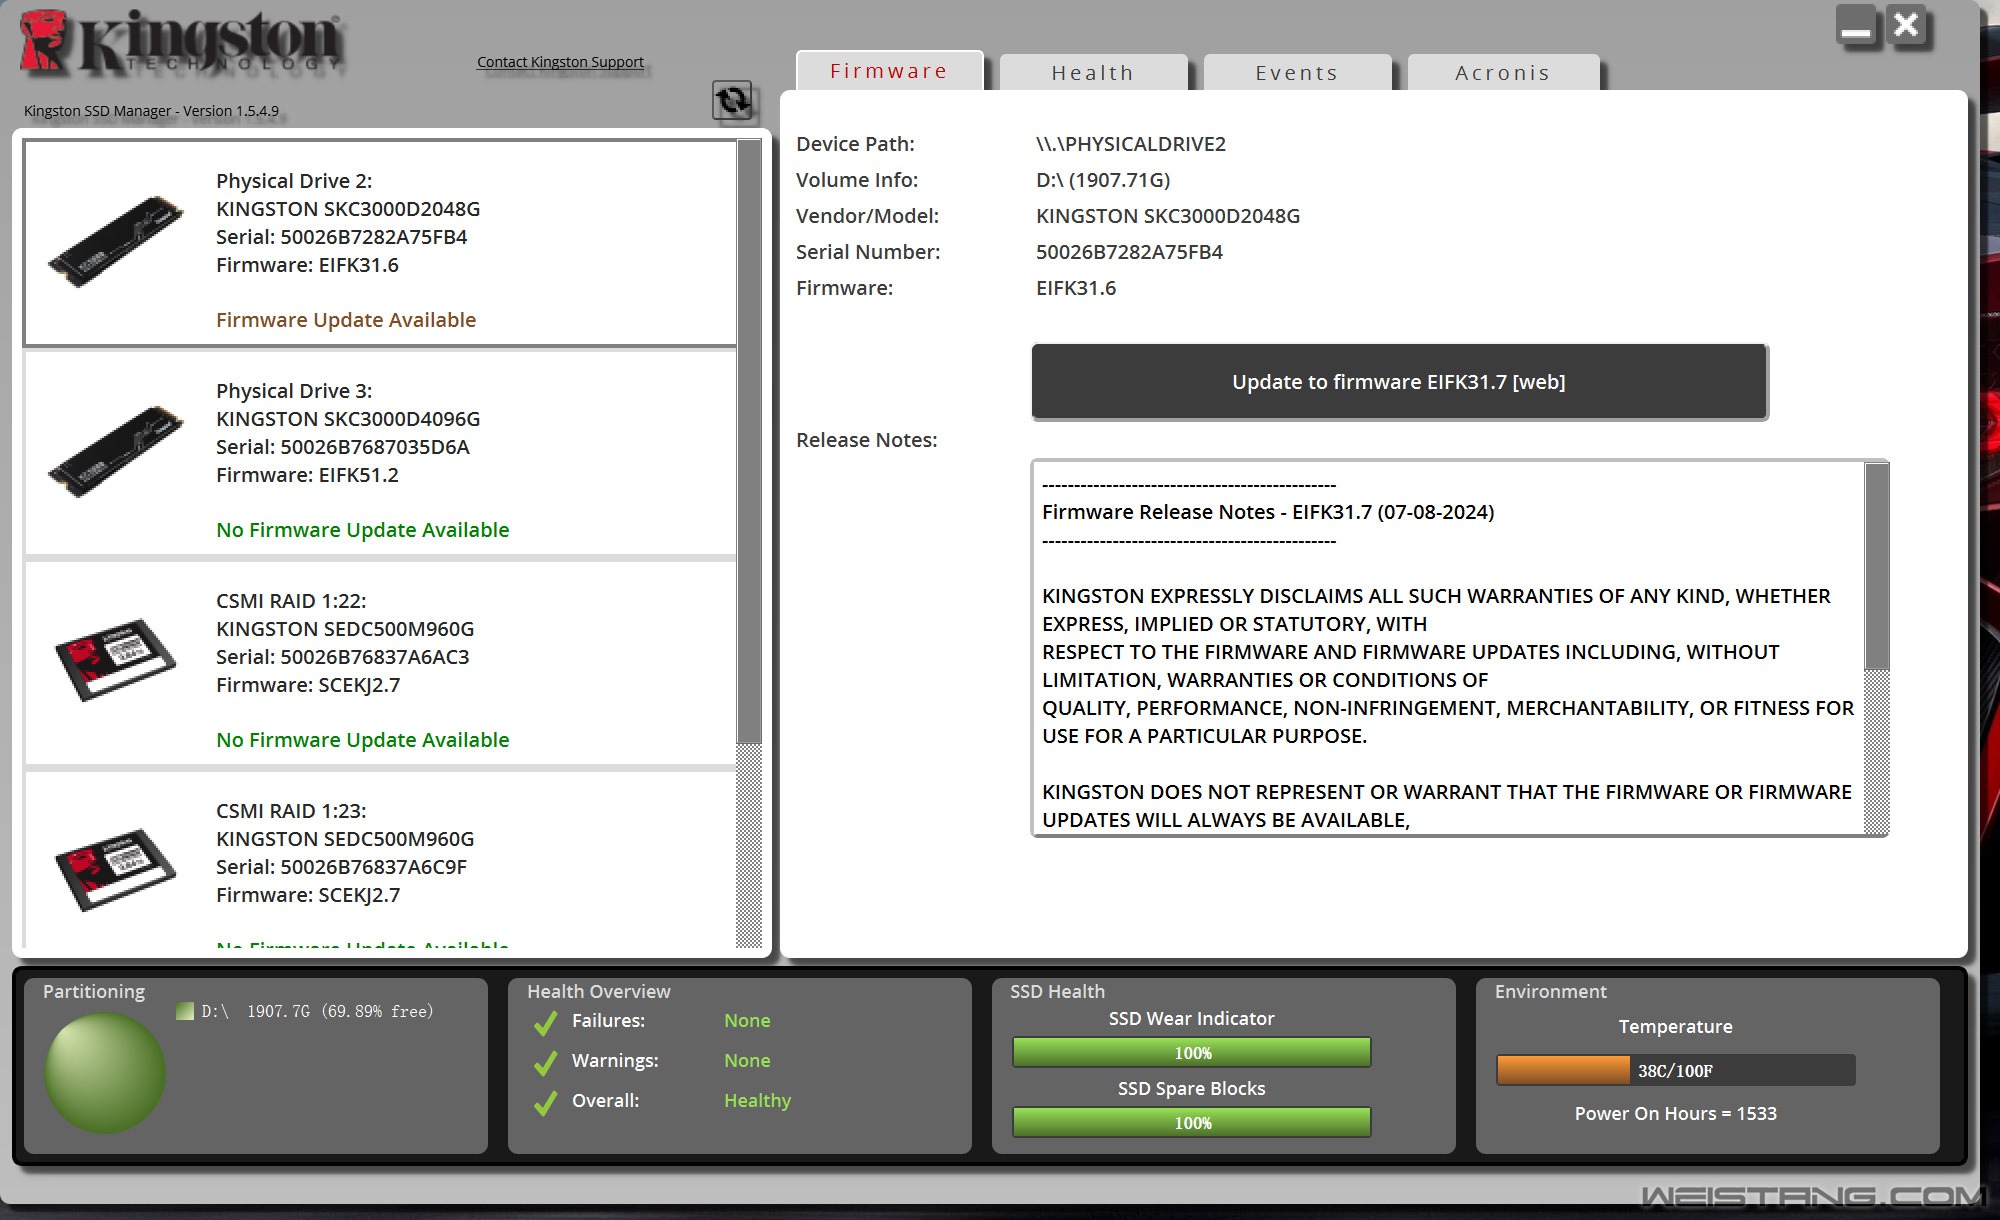The width and height of the screenshot is (2000, 1220).
Task: Click "Firmware Release Notes - EIFK31.7" line
Action: coord(1268,512)
